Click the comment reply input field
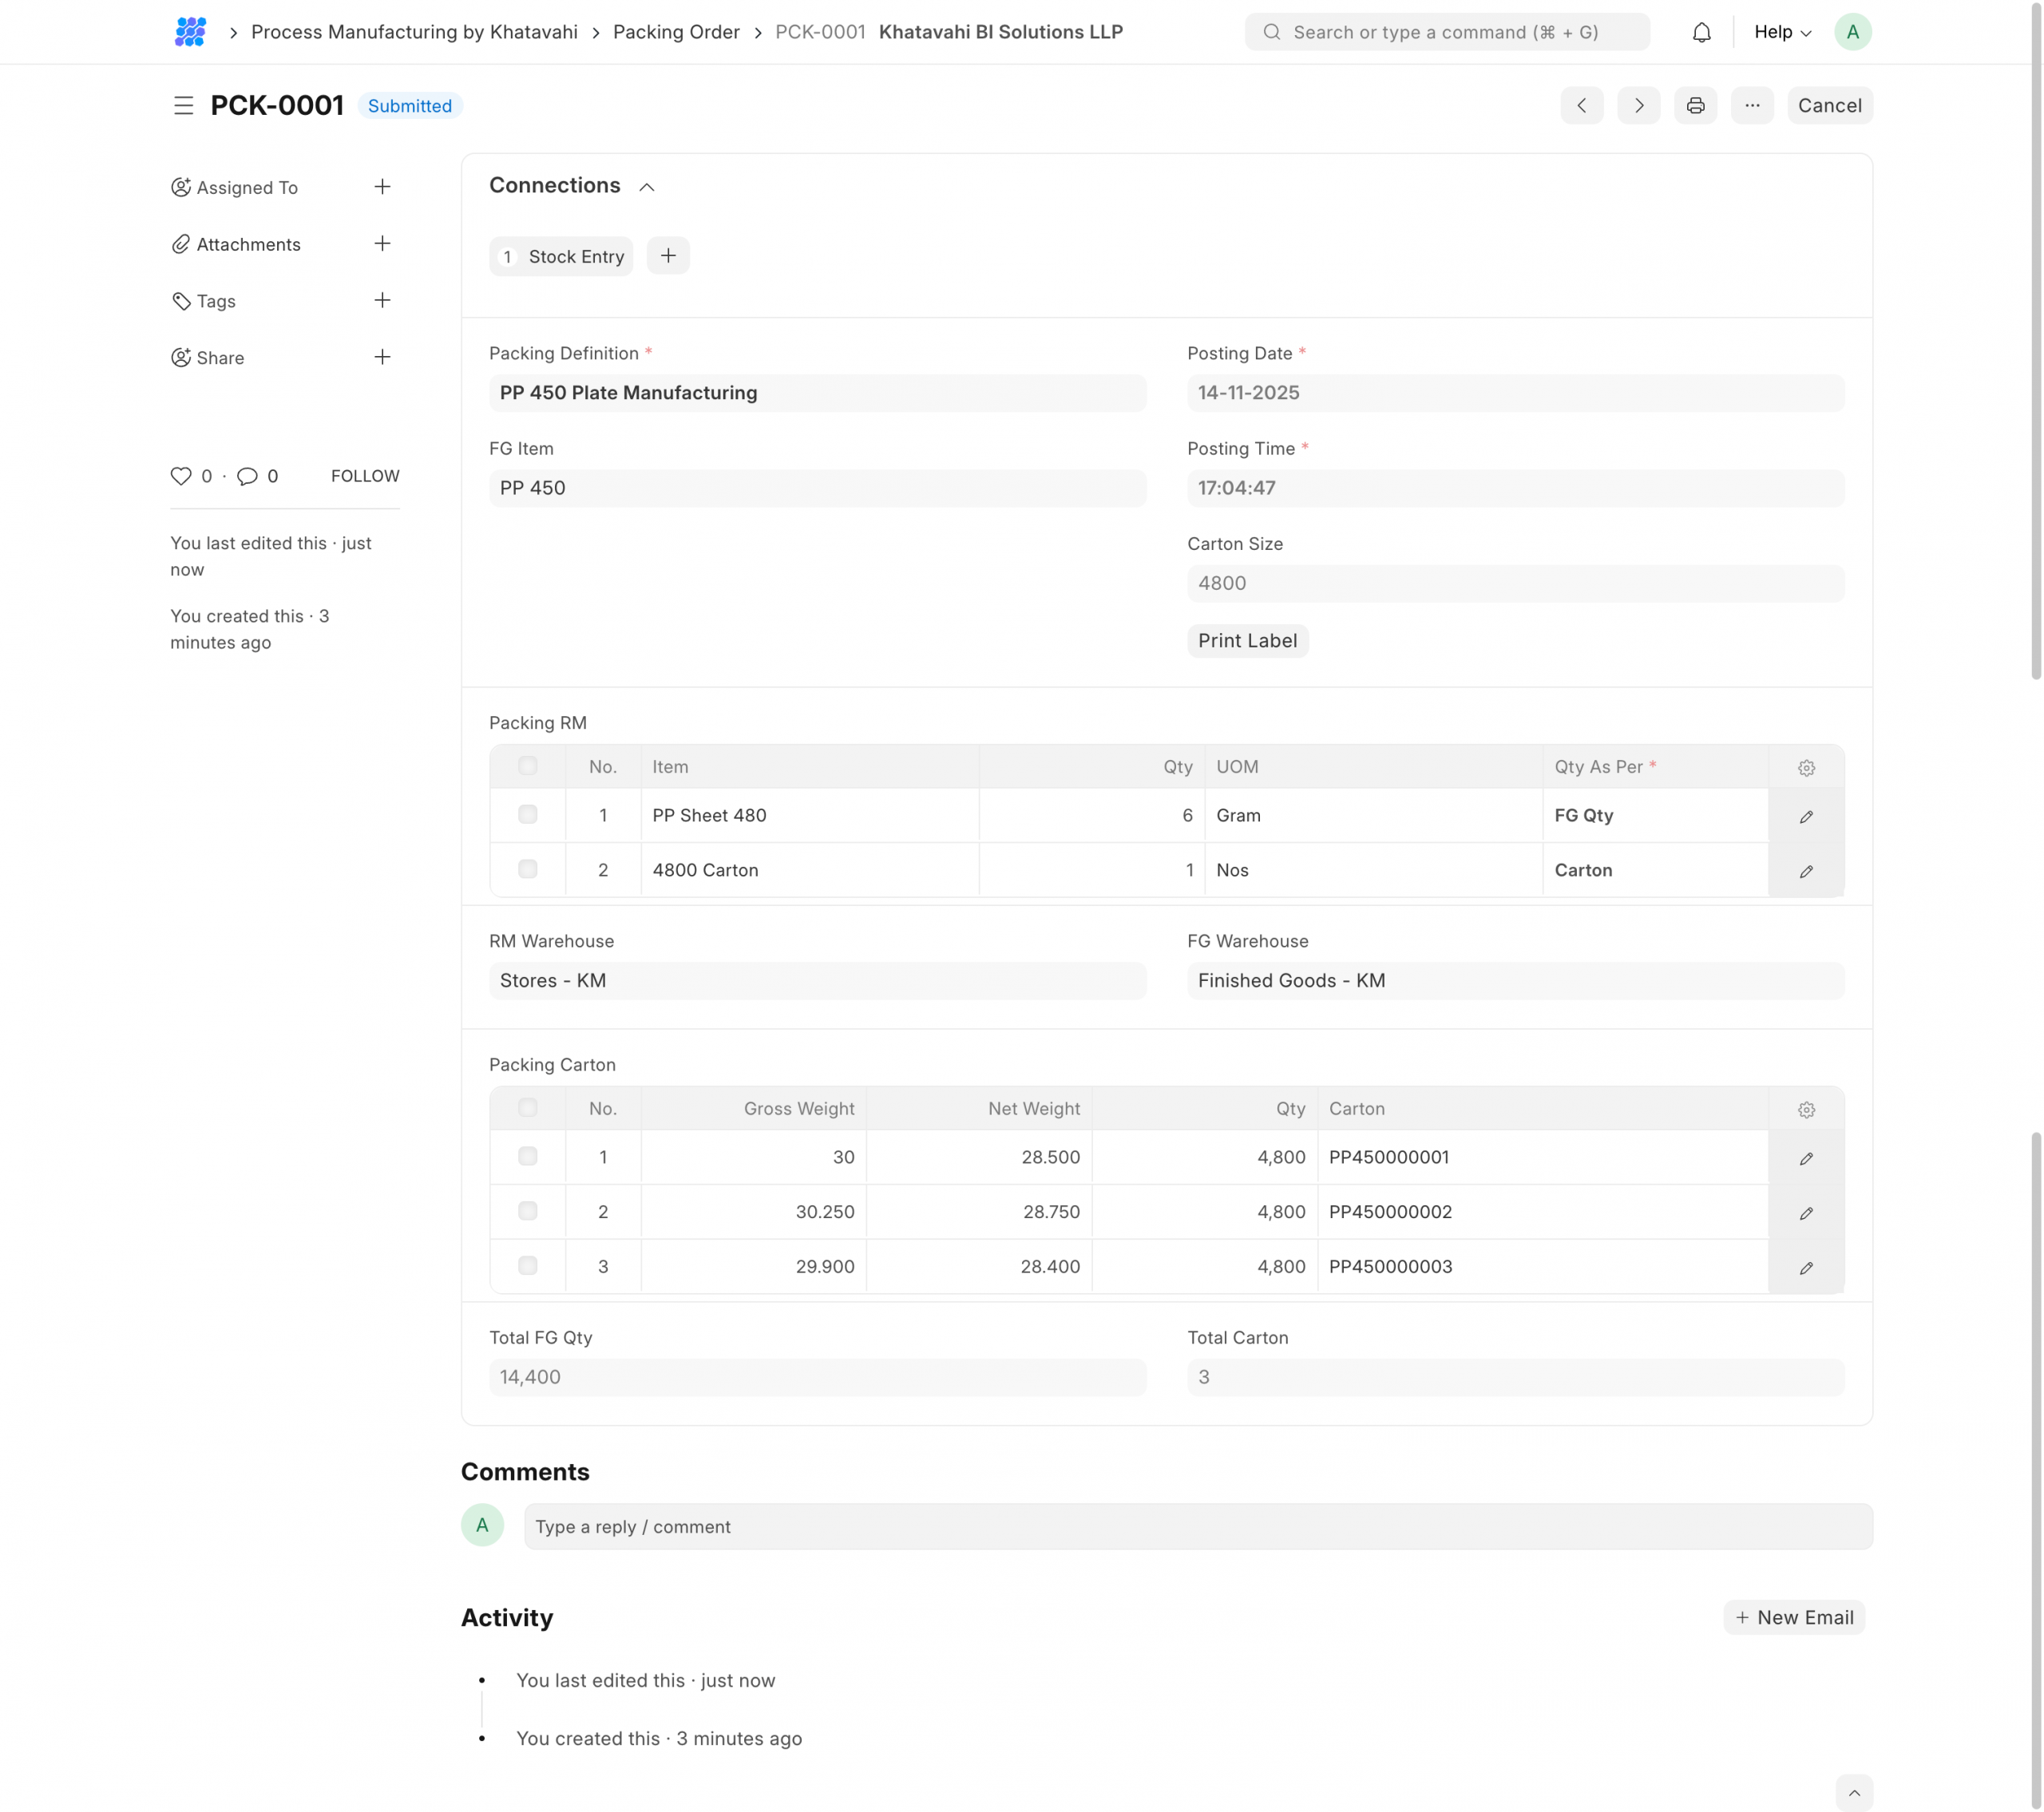2044x1812 pixels. [x=1197, y=1526]
